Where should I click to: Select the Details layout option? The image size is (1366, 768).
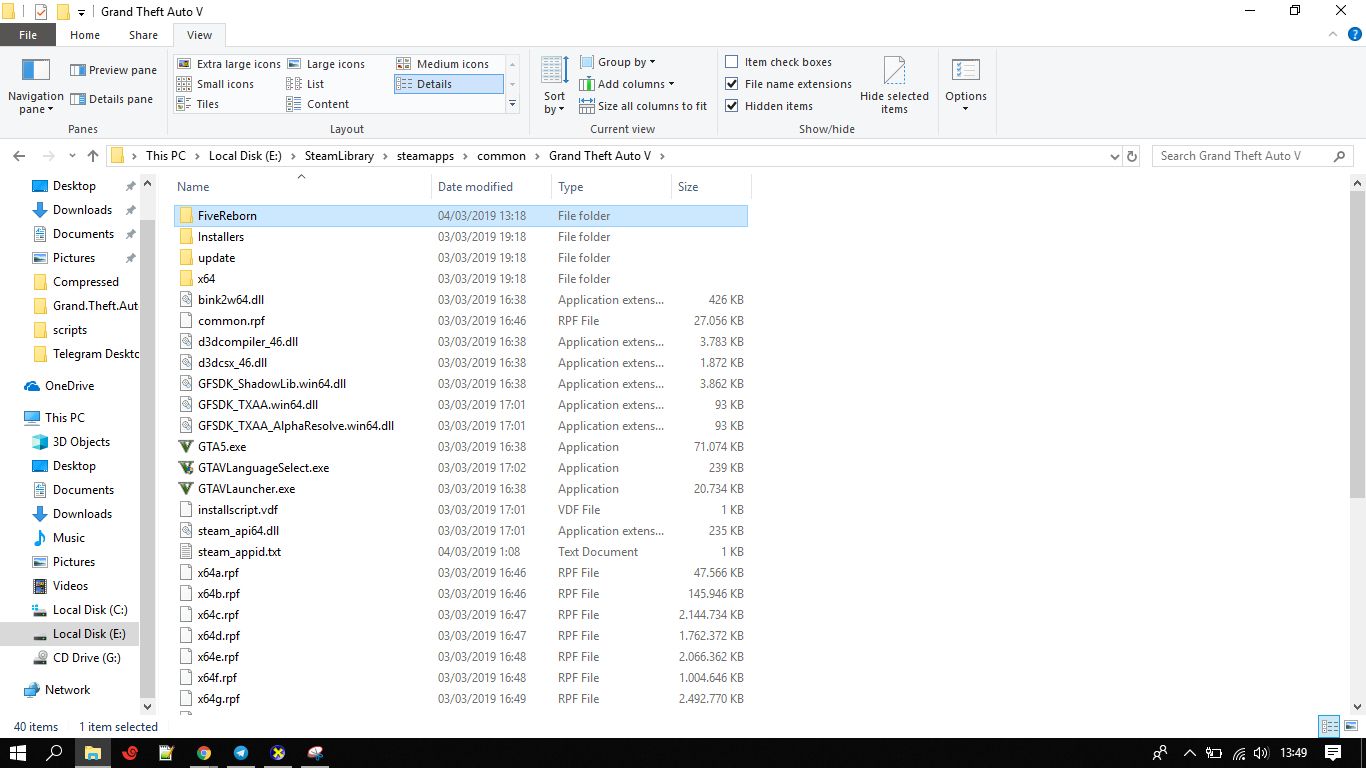(448, 84)
